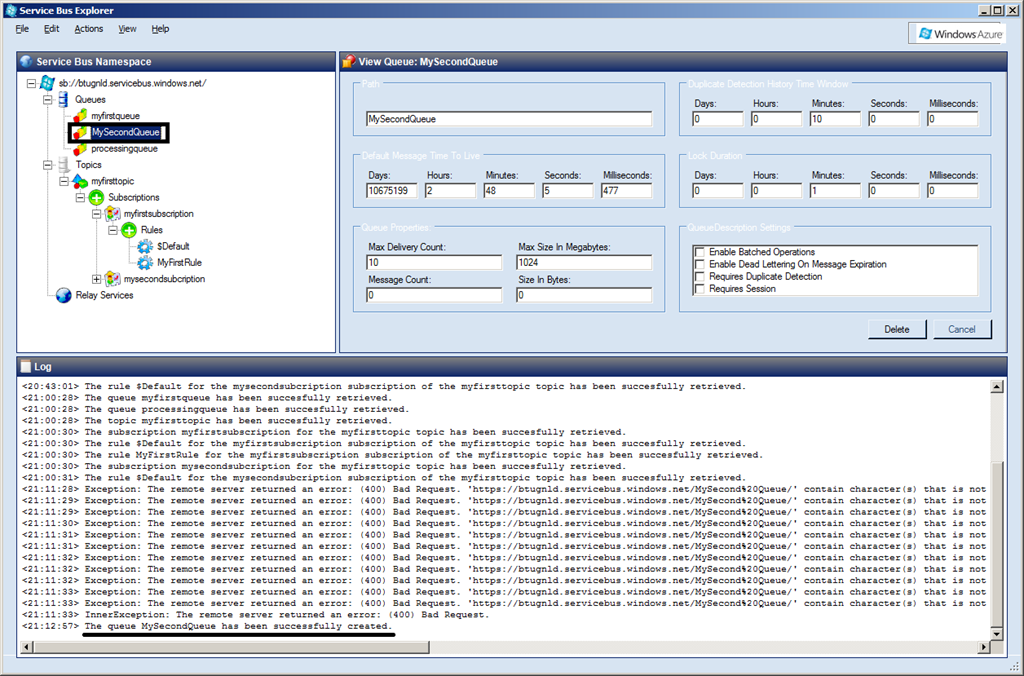Click the Relay Services globe icon
The width and height of the screenshot is (1024, 676).
click(x=63, y=295)
